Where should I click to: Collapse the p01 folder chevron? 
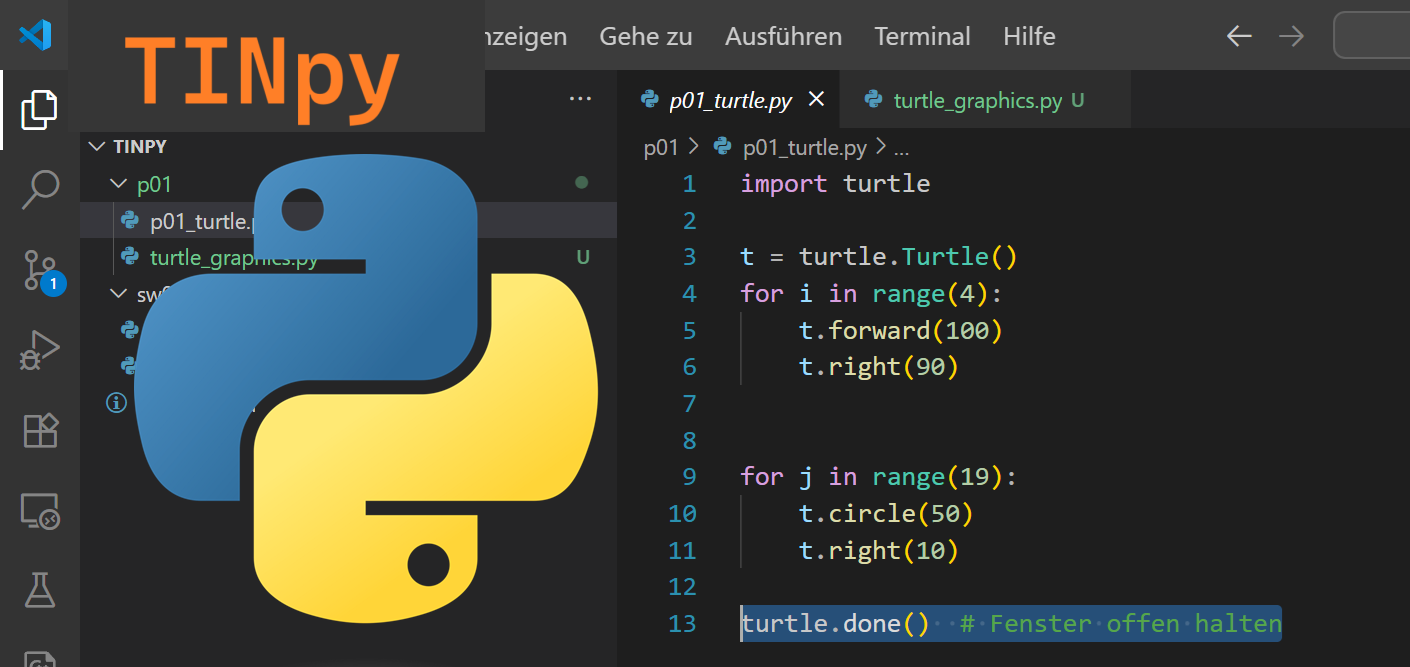click(119, 184)
